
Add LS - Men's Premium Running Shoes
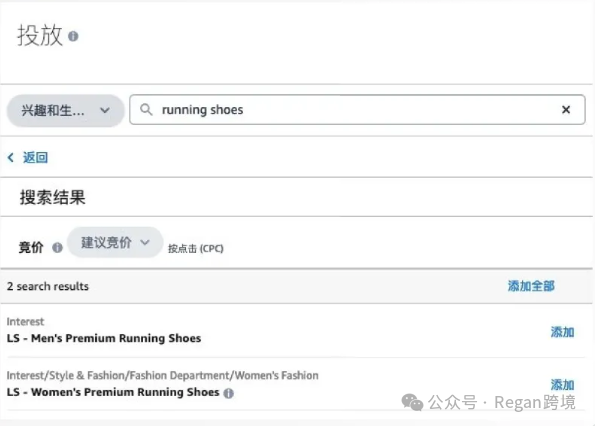point(562,332)
